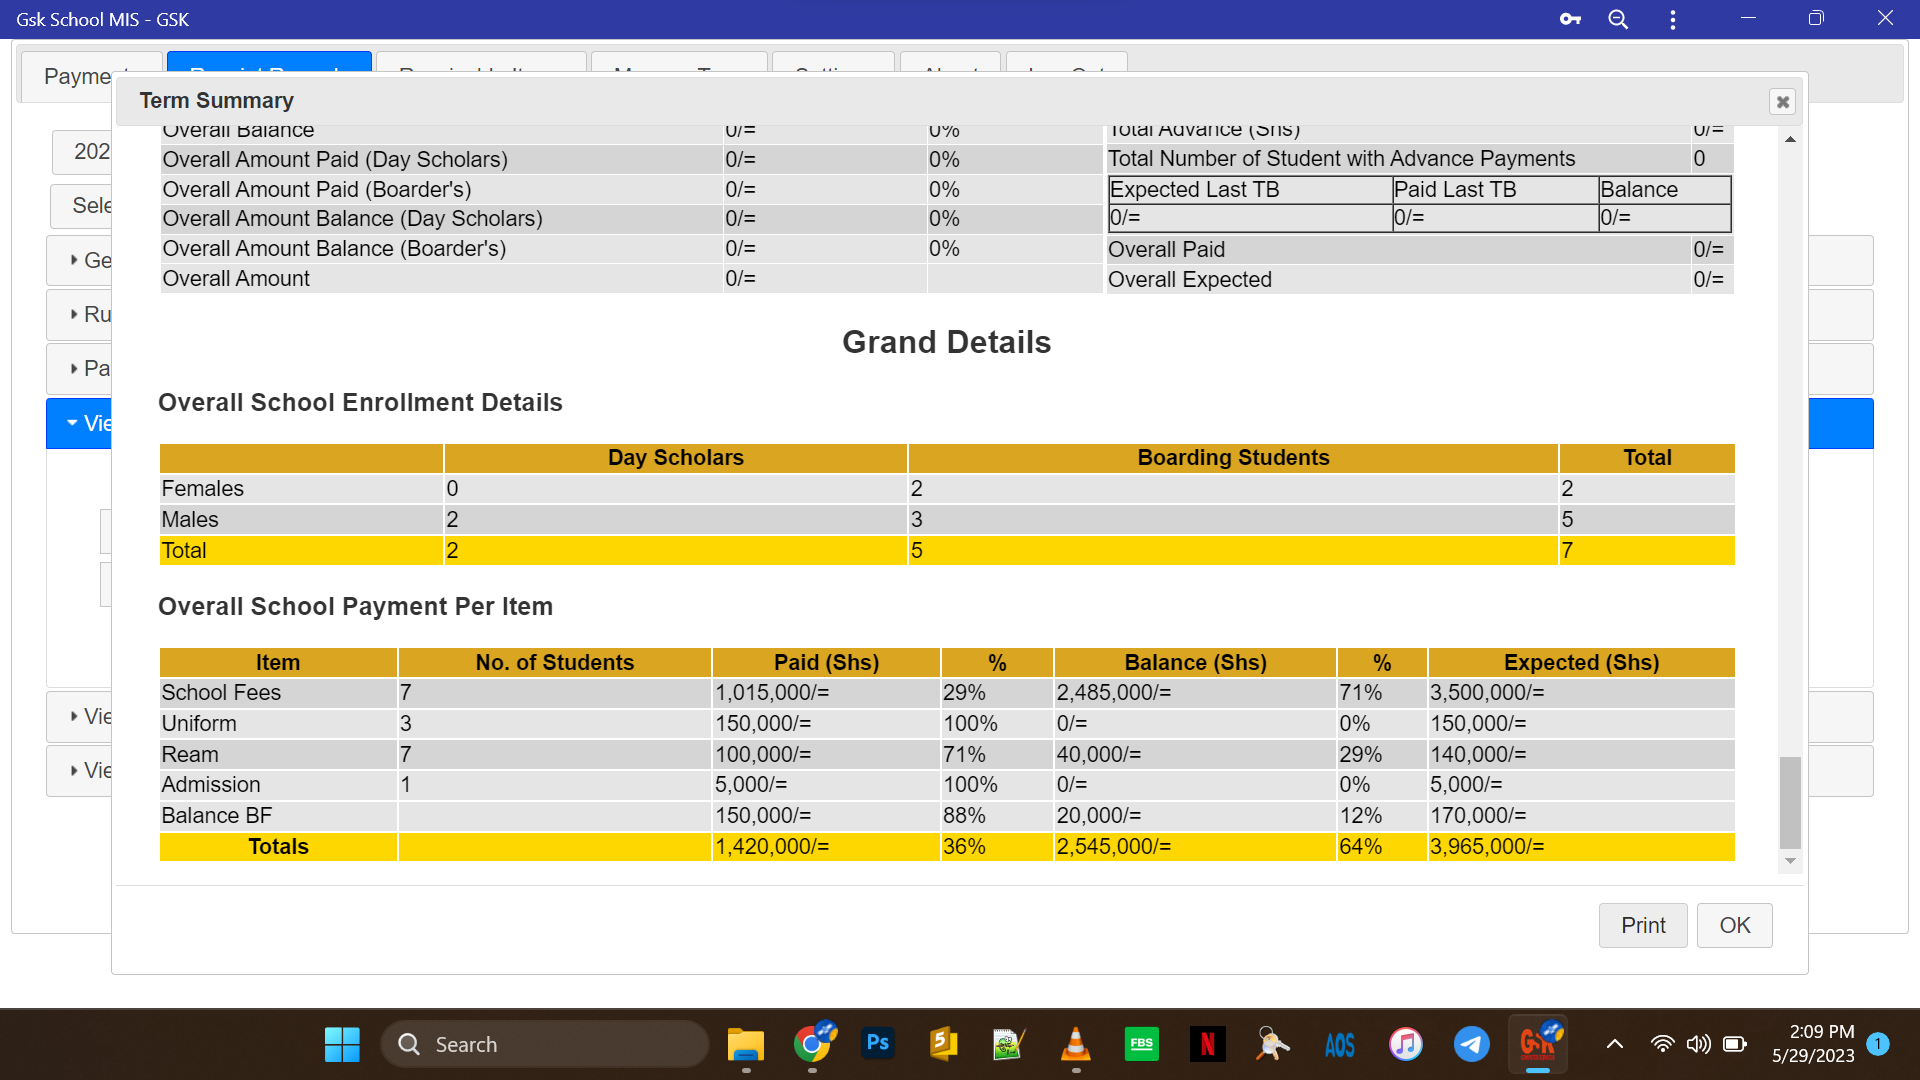Click the iTunes music icon in taskbar
Image resolution: width=1920 pixels, height=1080 pixels.
pos(1405,1044)
